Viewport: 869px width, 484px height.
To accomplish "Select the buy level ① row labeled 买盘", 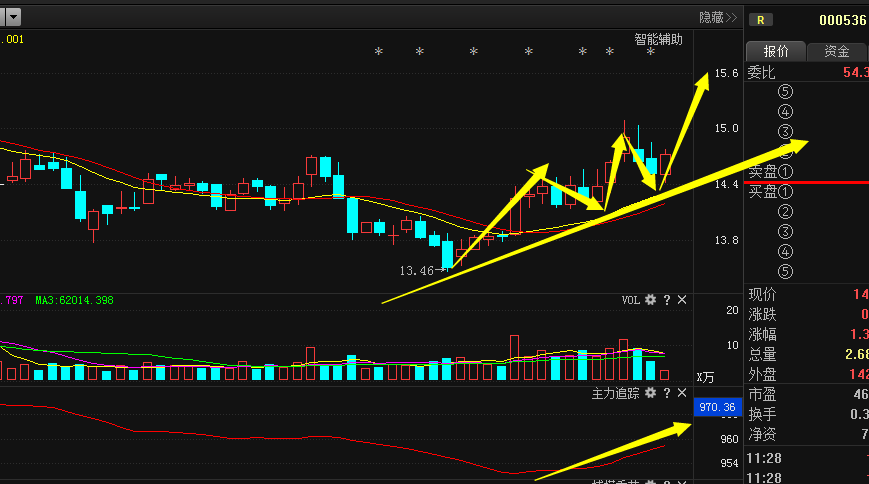I will click(x=770, y=191).
